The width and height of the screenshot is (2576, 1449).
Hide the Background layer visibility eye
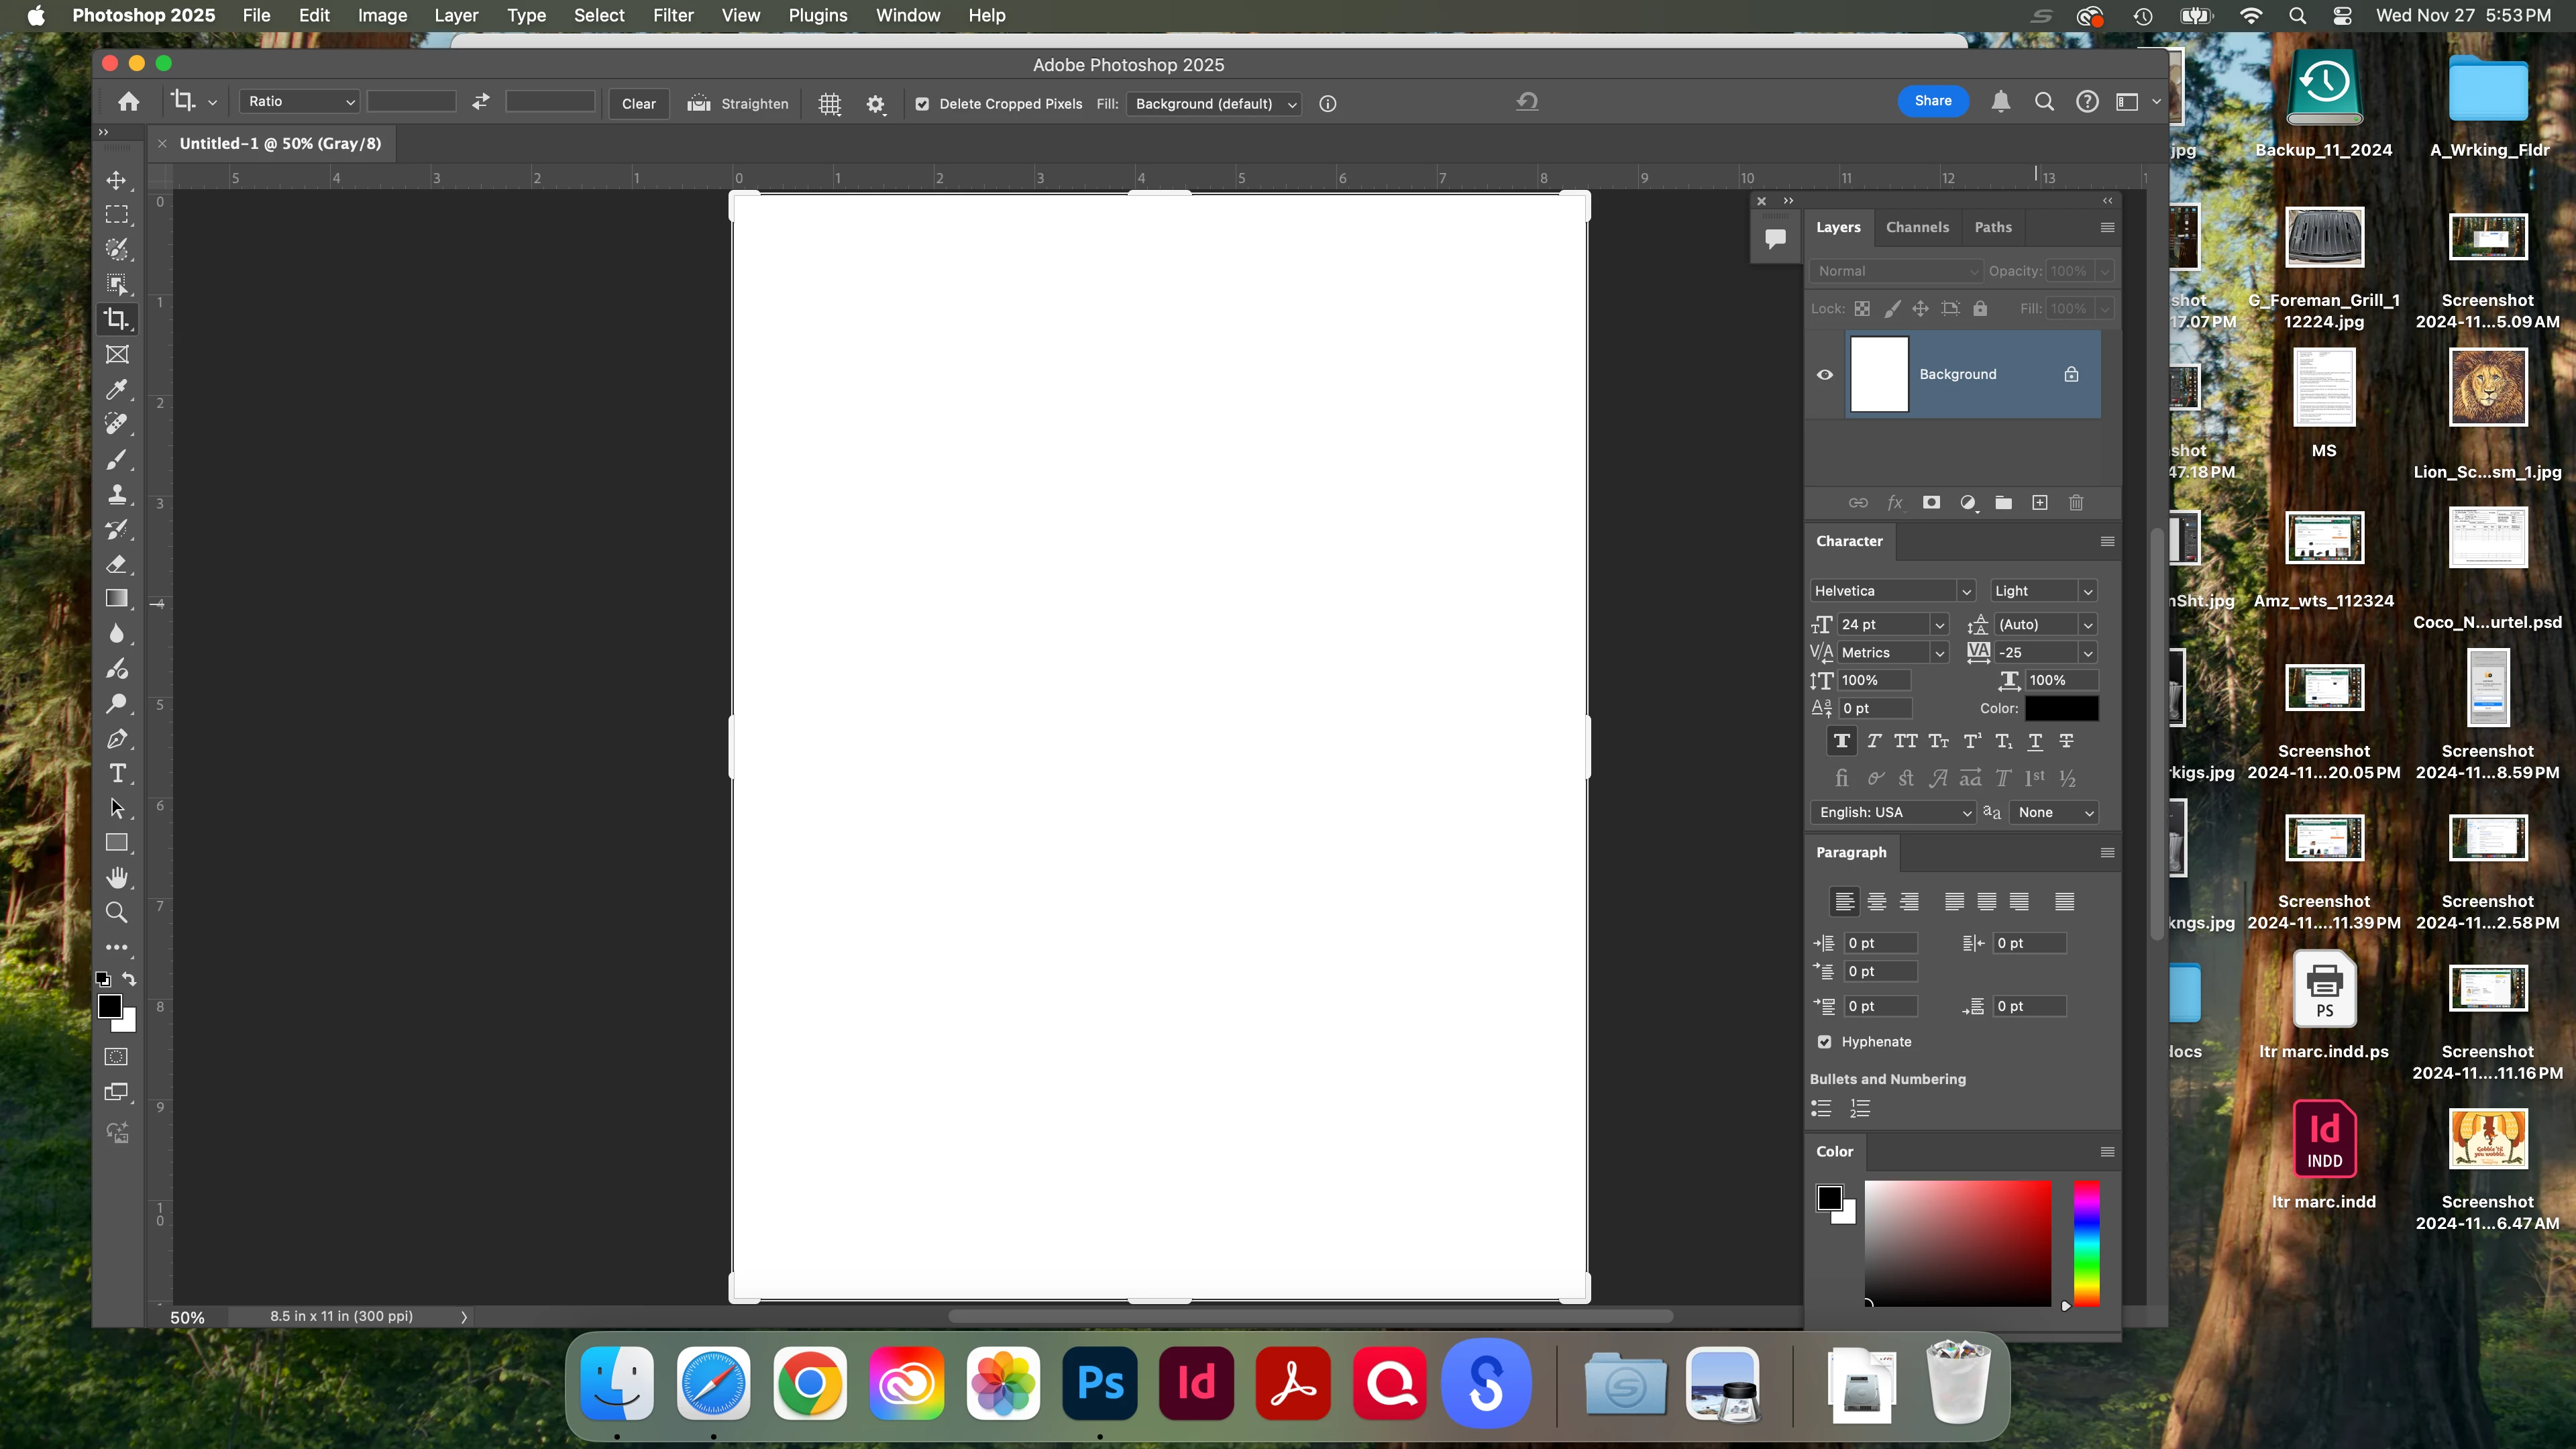1825,375
